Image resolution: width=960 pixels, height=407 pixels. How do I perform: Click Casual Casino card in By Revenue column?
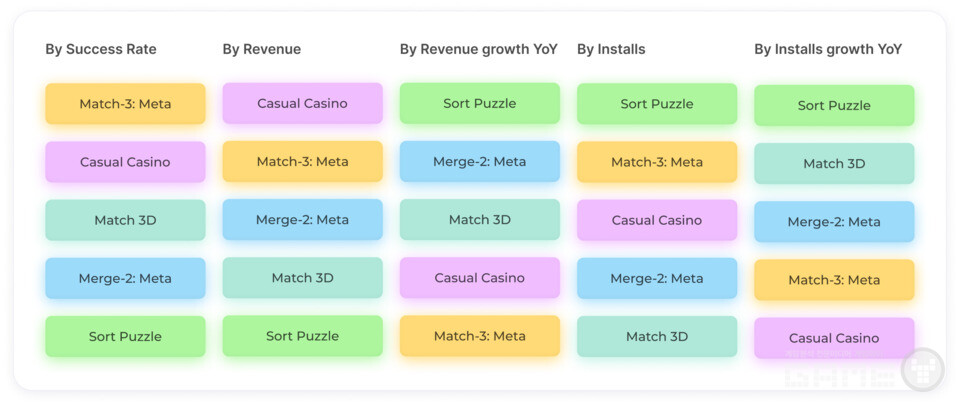click(302, 104)
